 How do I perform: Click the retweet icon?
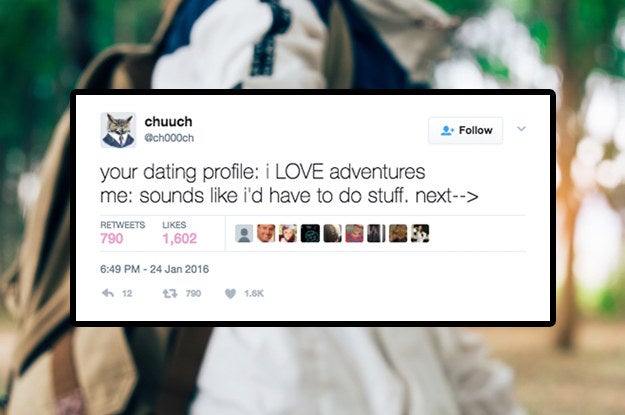(170, 293)
